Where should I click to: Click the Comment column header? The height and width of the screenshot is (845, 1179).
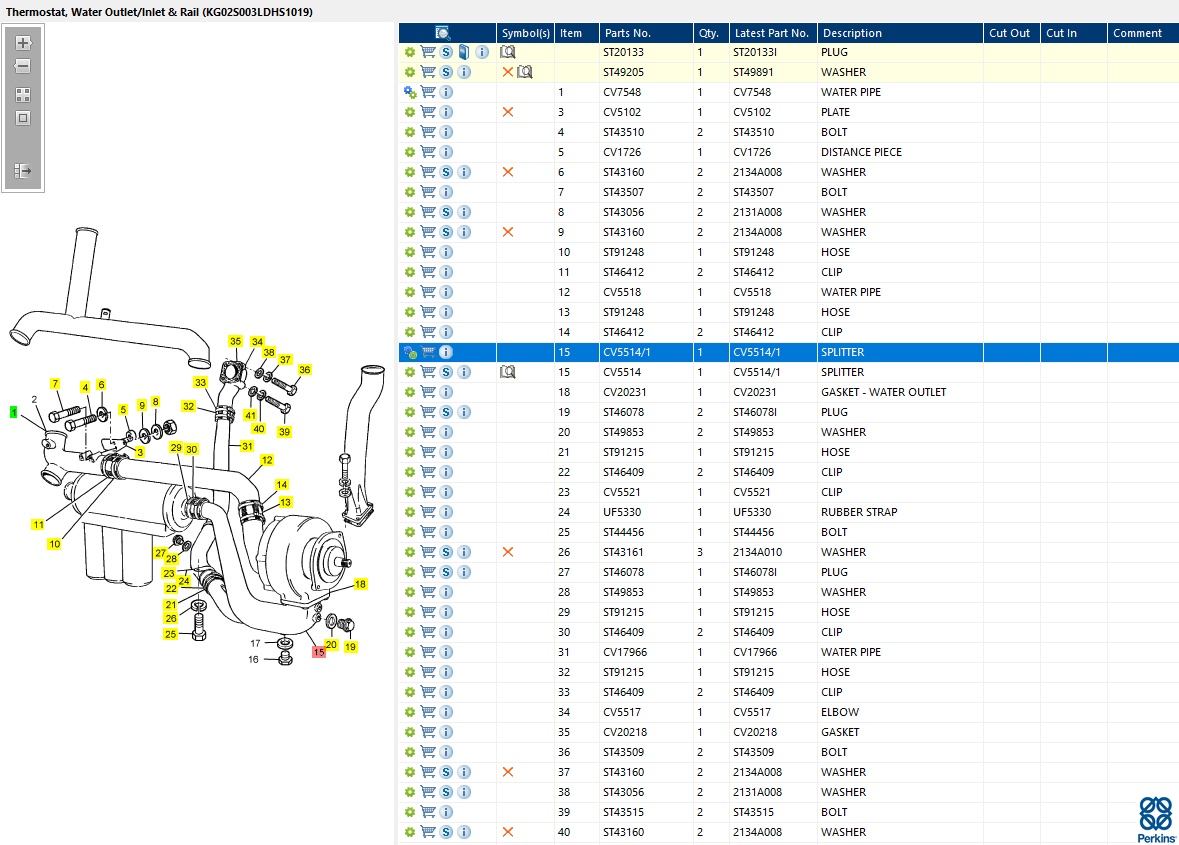pyautogui.click(x=1143, y=33)
